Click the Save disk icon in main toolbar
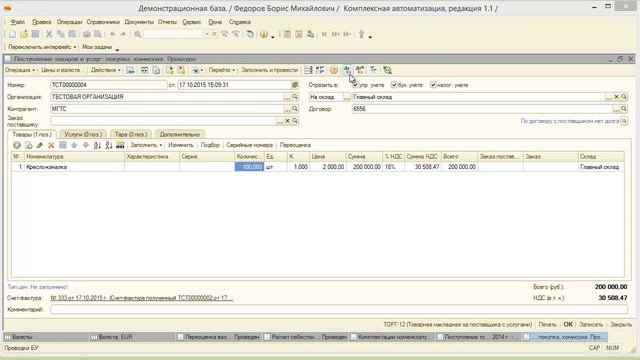The image size is (640, 360). tap(36, 34)
